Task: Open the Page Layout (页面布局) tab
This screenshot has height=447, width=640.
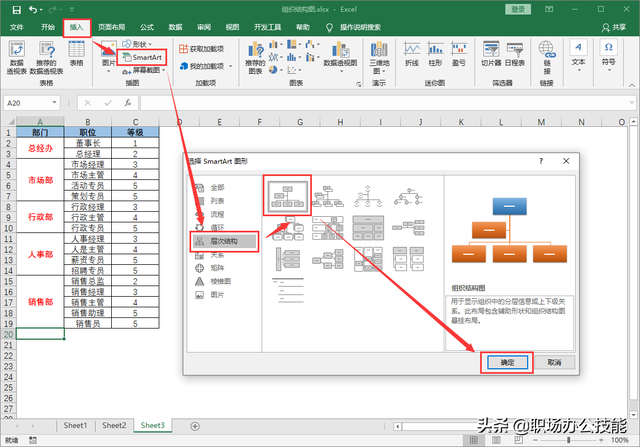Action: tap(111, 27)
